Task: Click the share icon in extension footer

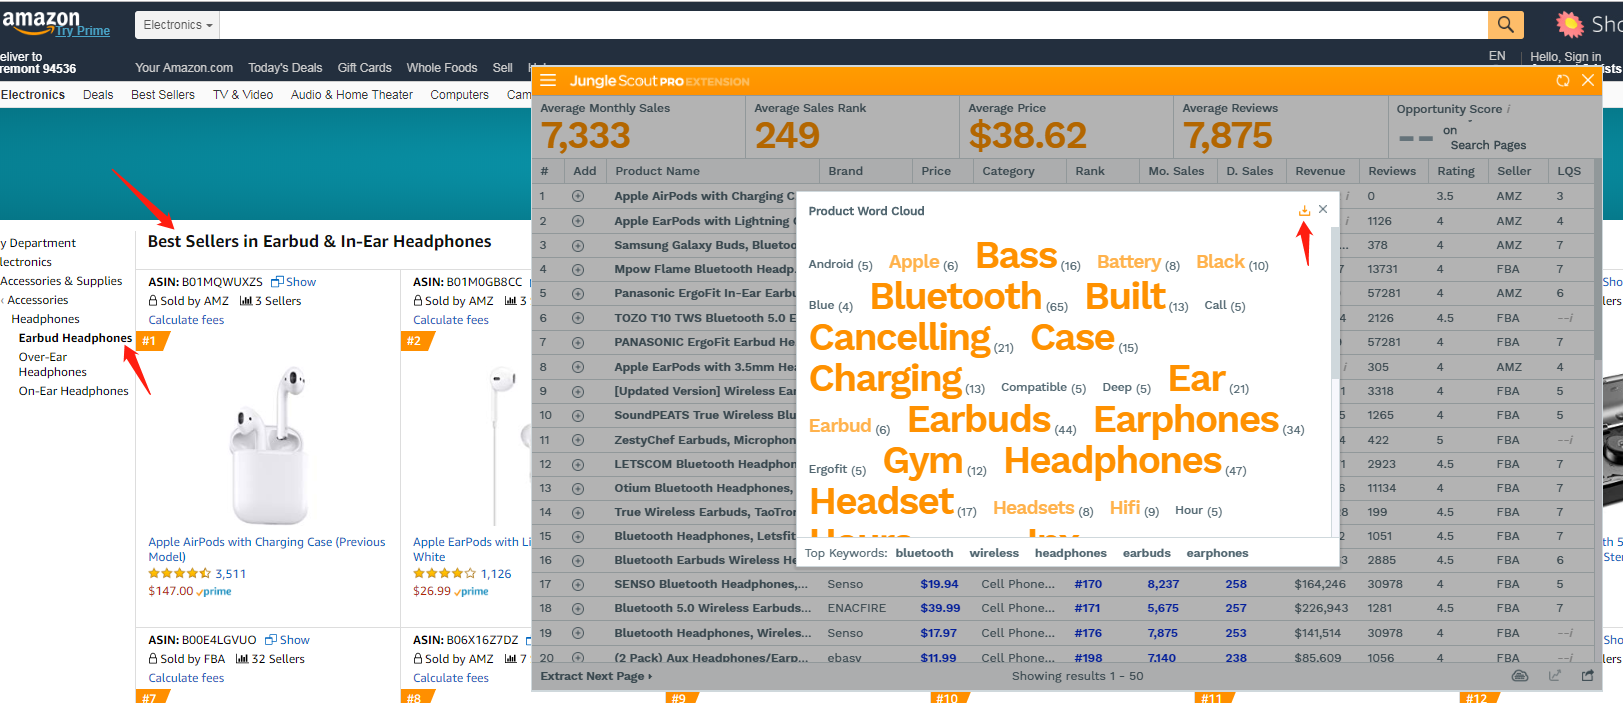Action: tap(1587, 676)
